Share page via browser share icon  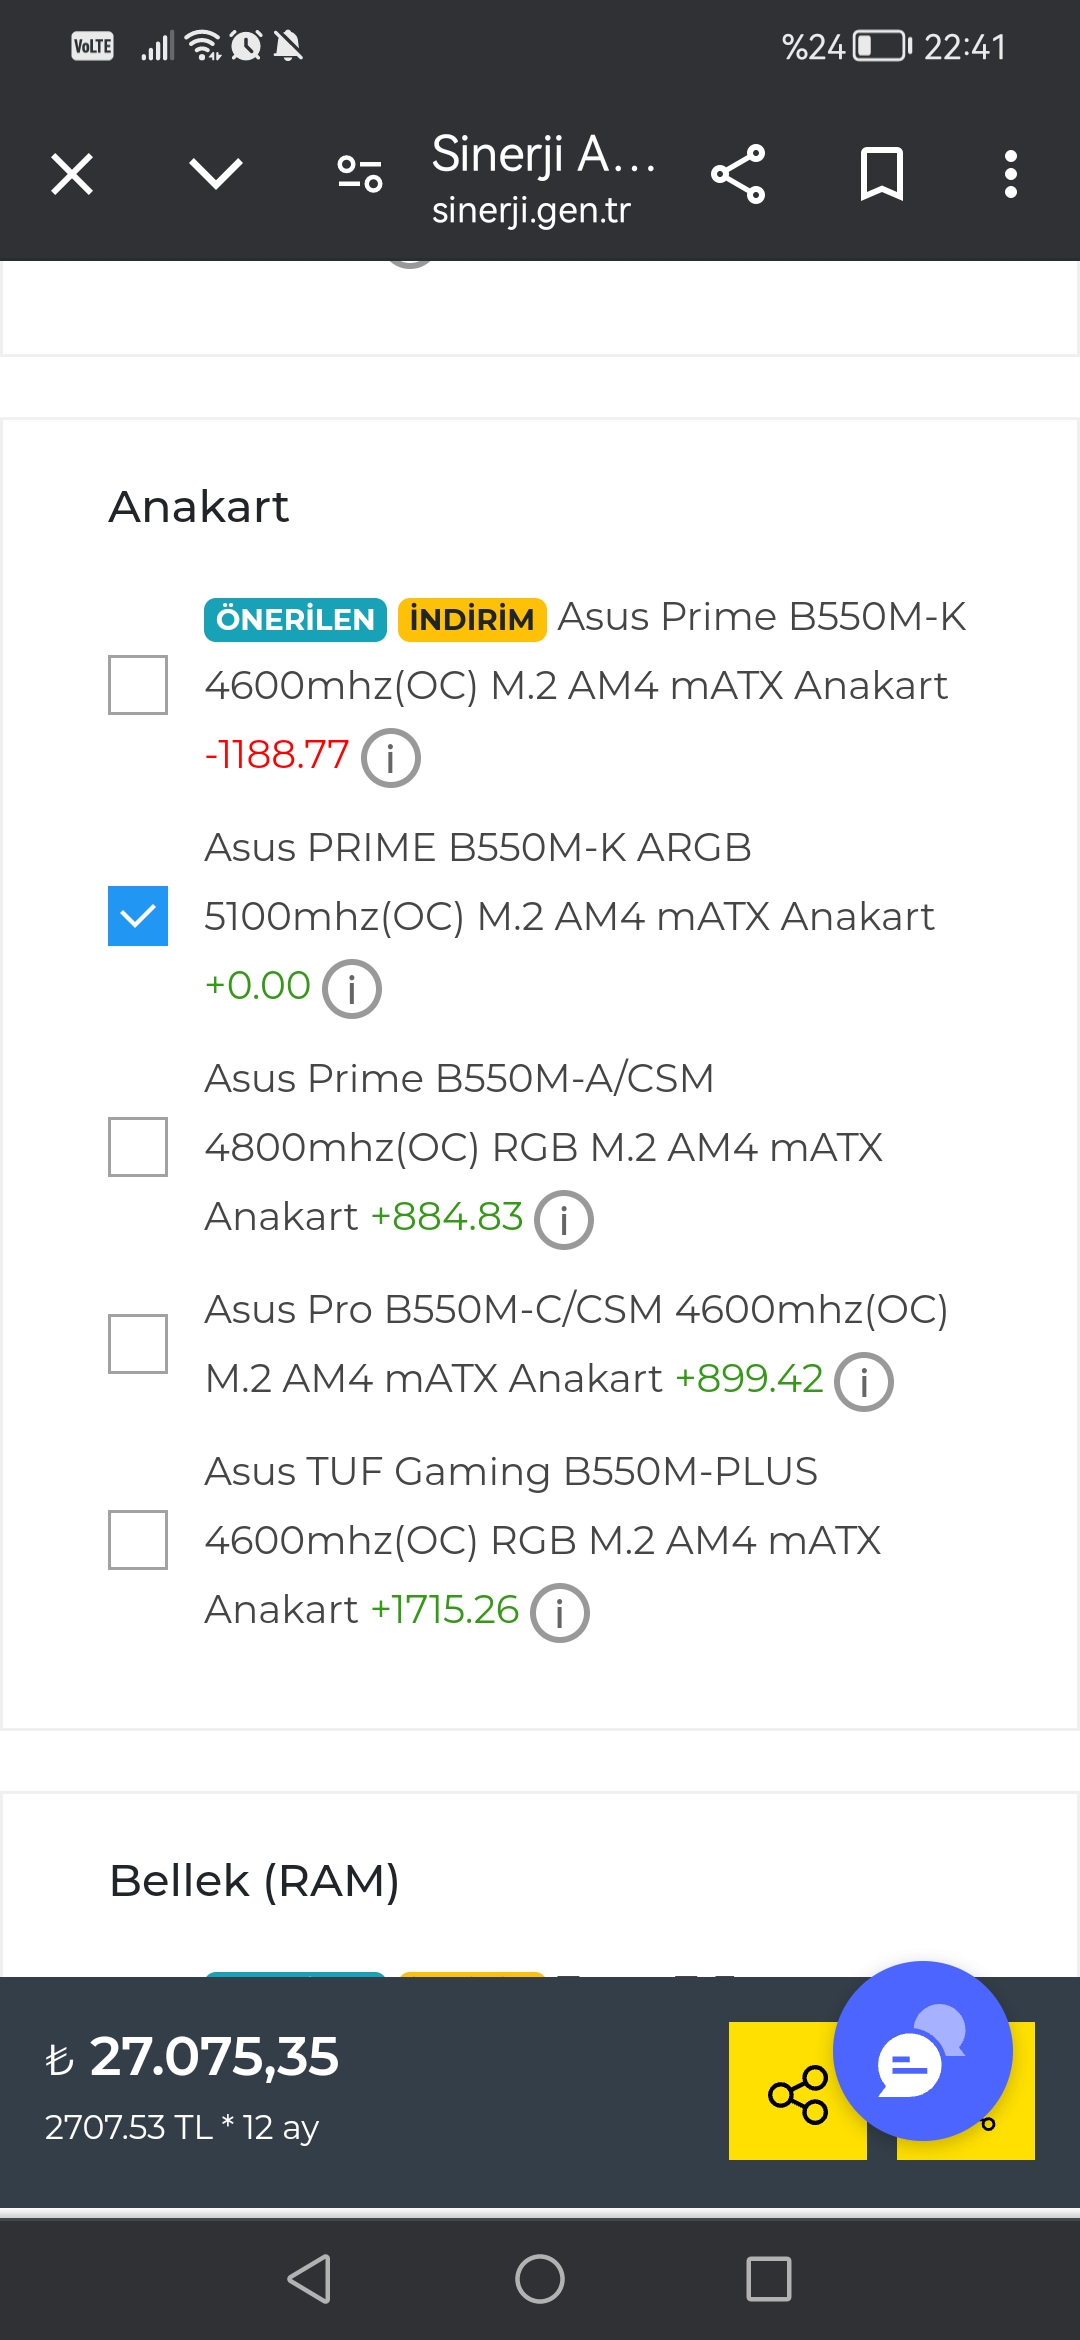(738, 174)
